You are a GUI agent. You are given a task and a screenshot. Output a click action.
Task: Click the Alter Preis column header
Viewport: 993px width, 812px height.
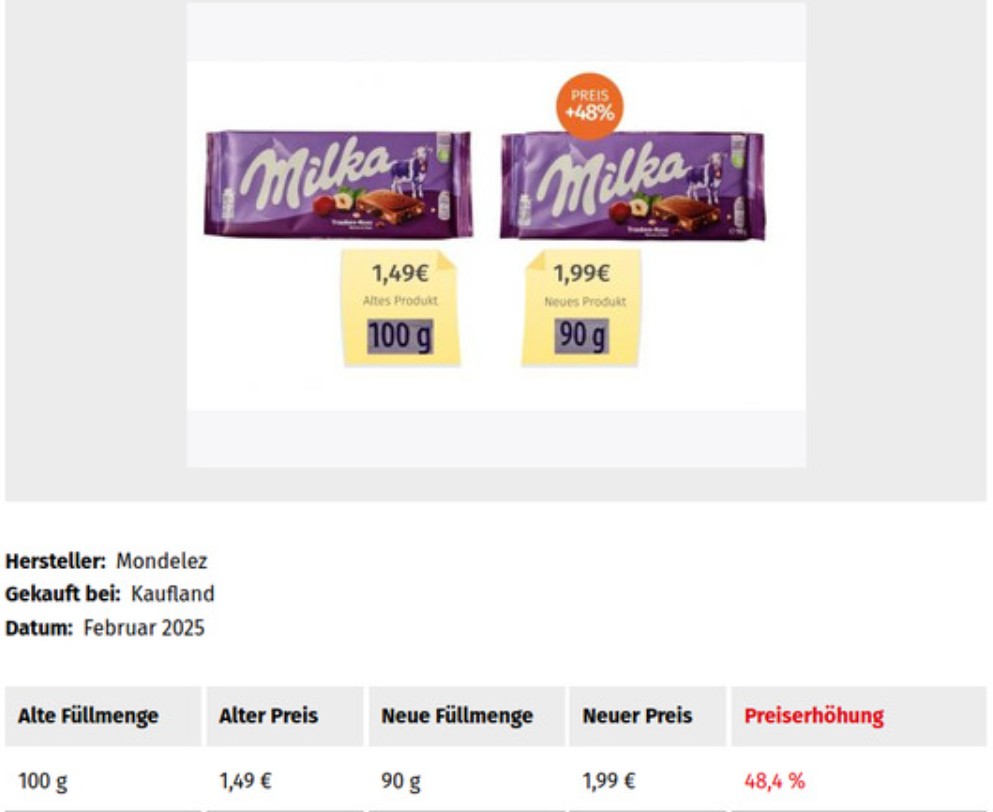pos(268,716)
